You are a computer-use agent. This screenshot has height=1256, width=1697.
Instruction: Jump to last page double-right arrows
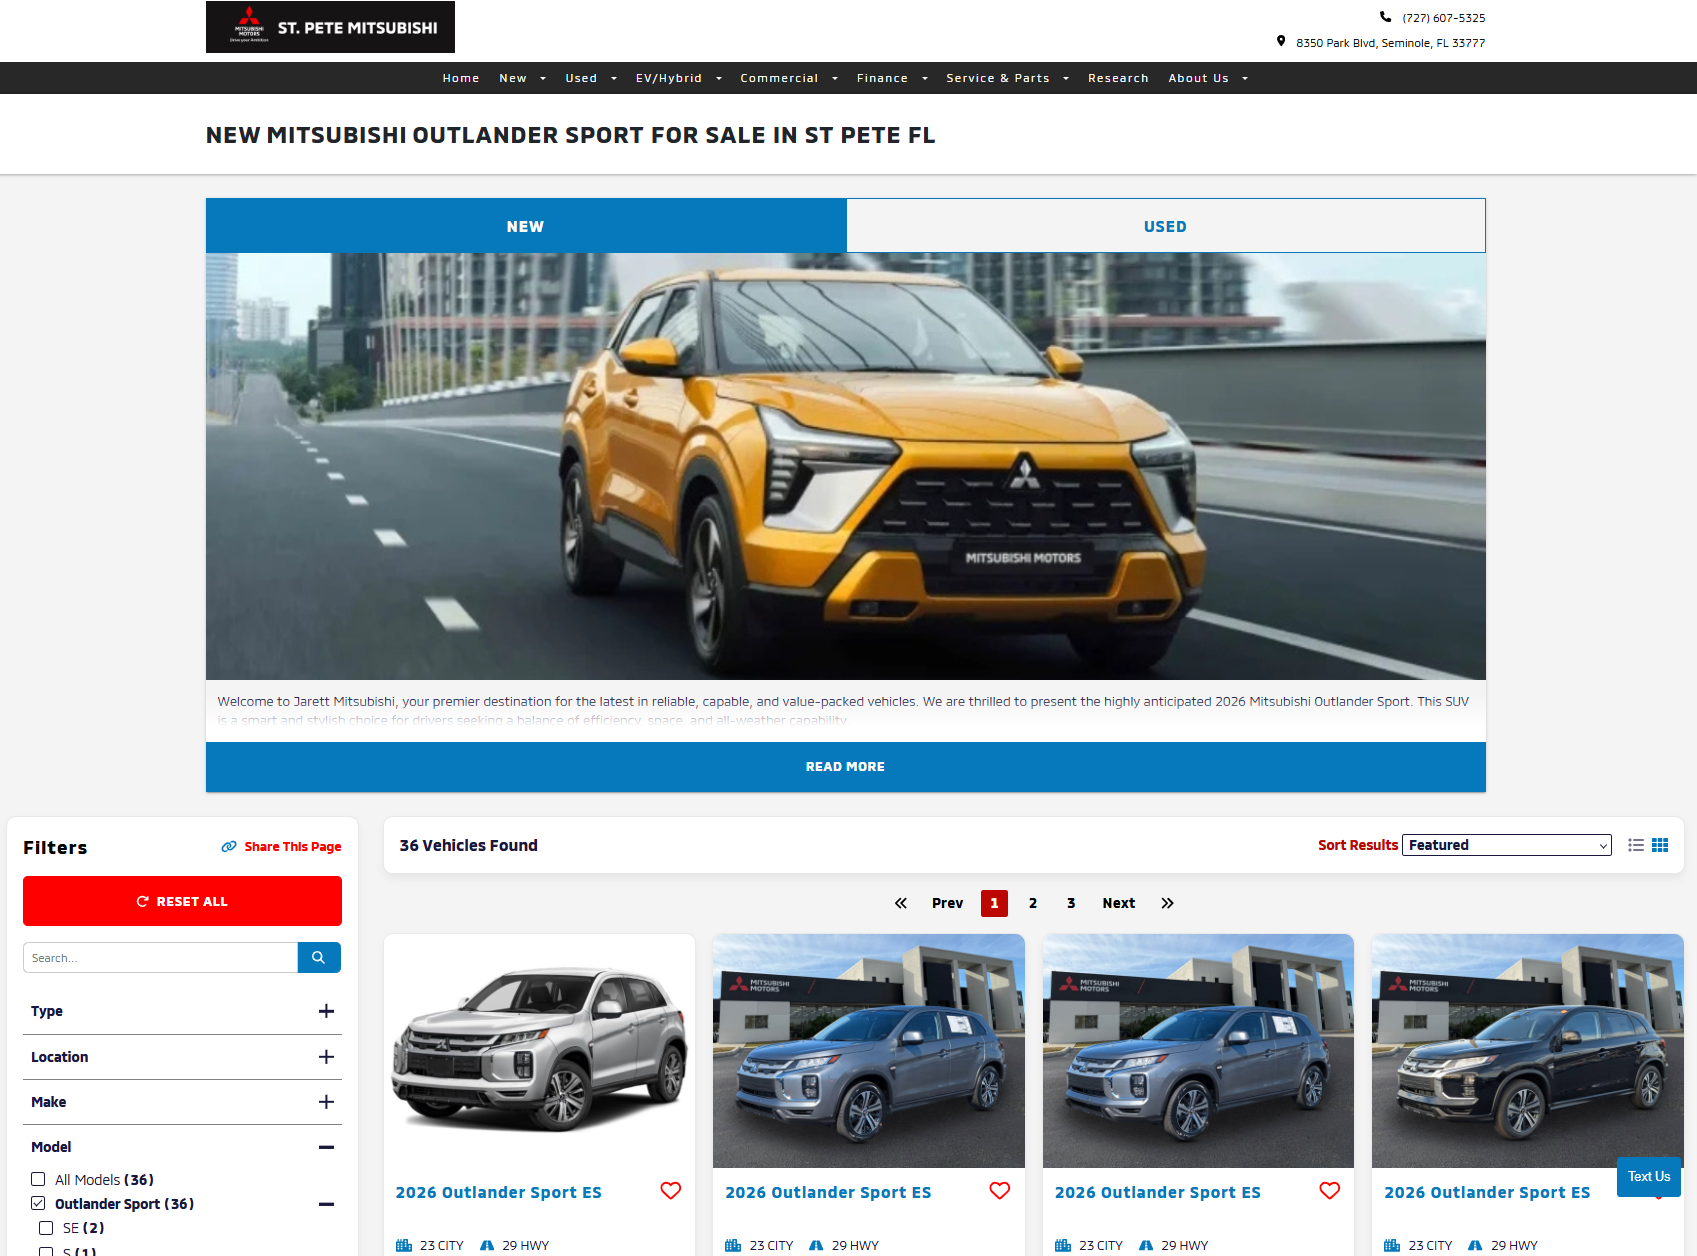[x=1167, y=903]
